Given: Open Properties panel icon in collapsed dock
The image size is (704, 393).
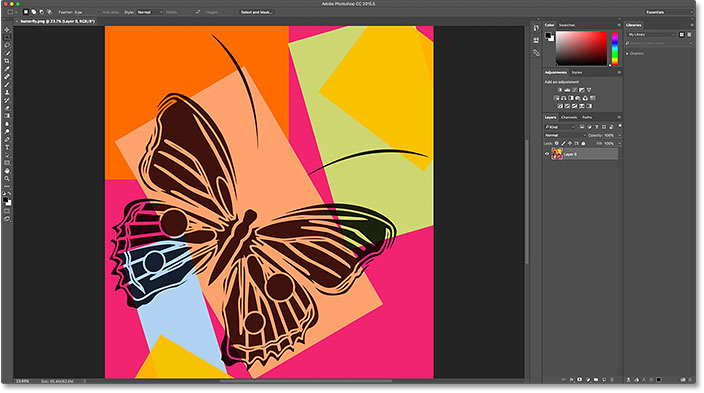Looking at the screenshot, I should pyautogui.click(x=536, y=40).
